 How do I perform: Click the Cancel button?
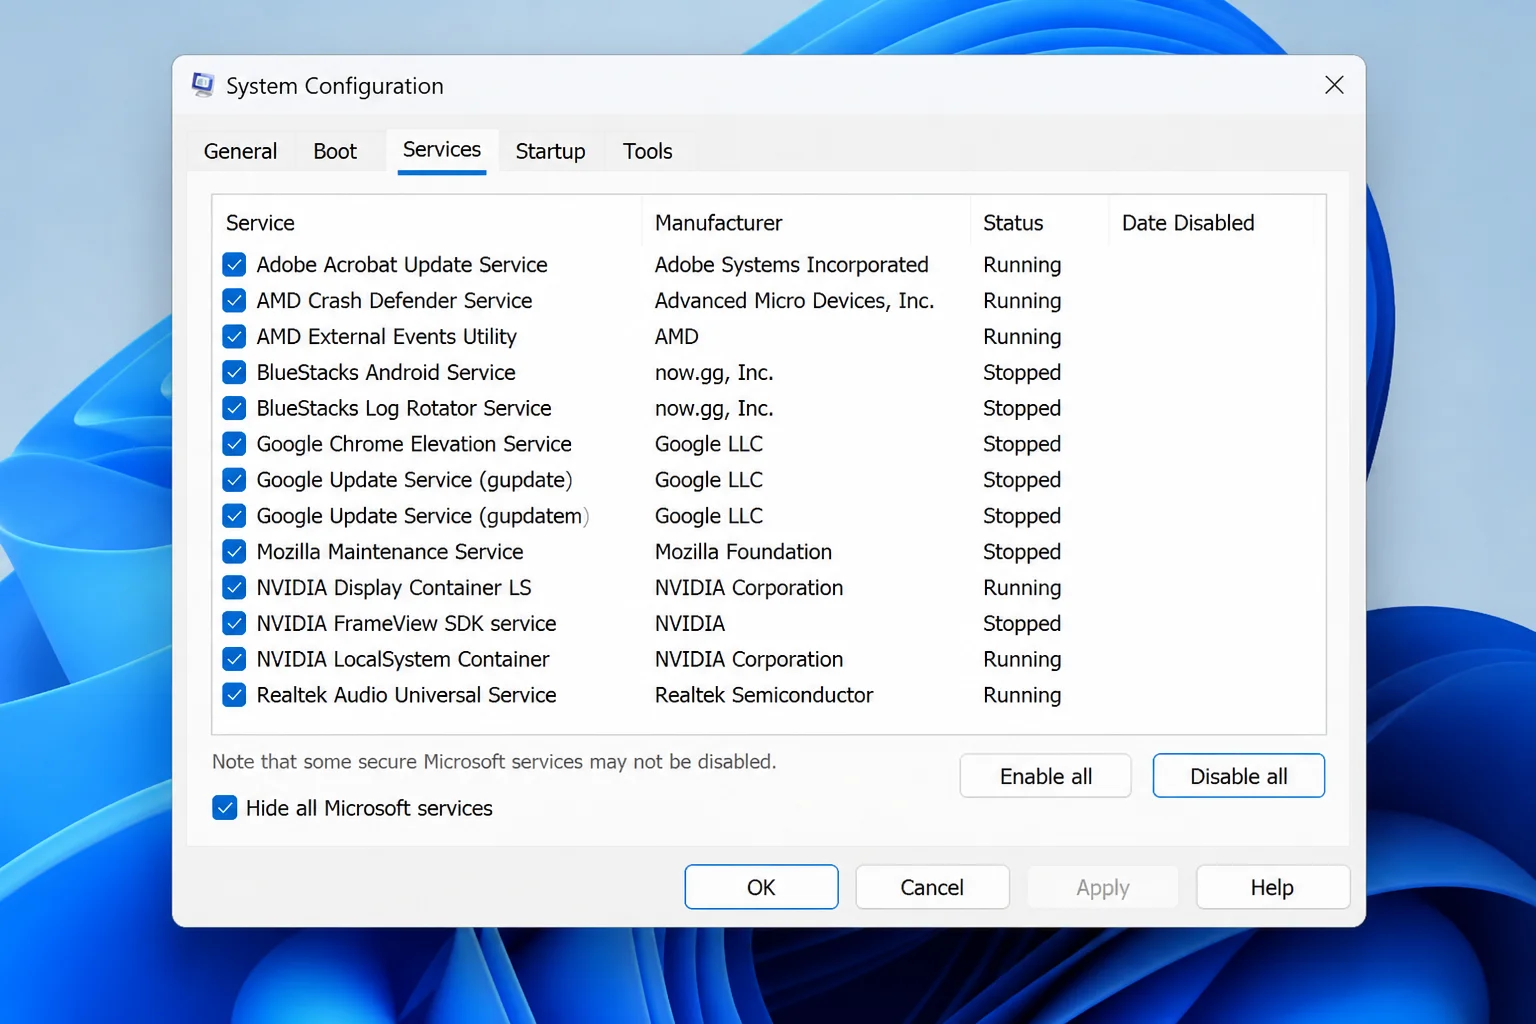pyautogui.click(x=932, y=887)
